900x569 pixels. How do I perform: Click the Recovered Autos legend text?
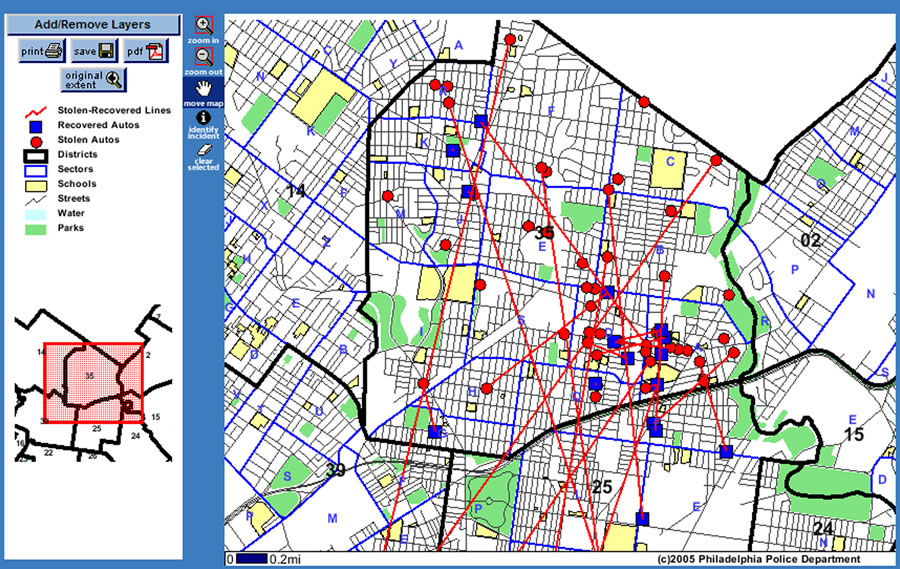pos(98,125)
